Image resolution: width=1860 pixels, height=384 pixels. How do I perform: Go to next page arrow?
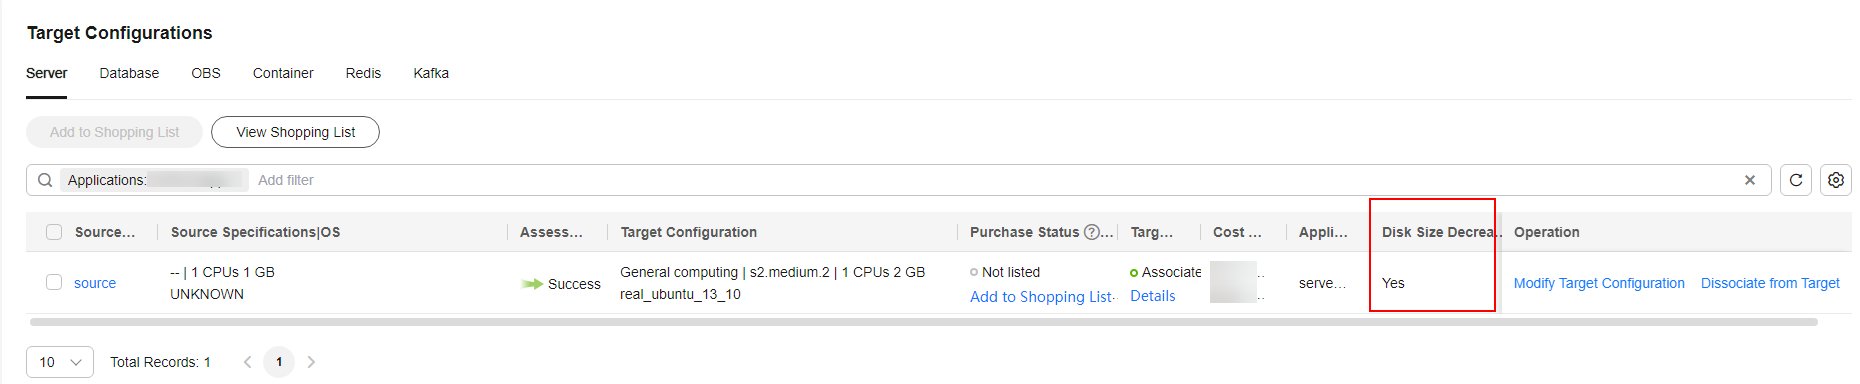coord(311,362)
